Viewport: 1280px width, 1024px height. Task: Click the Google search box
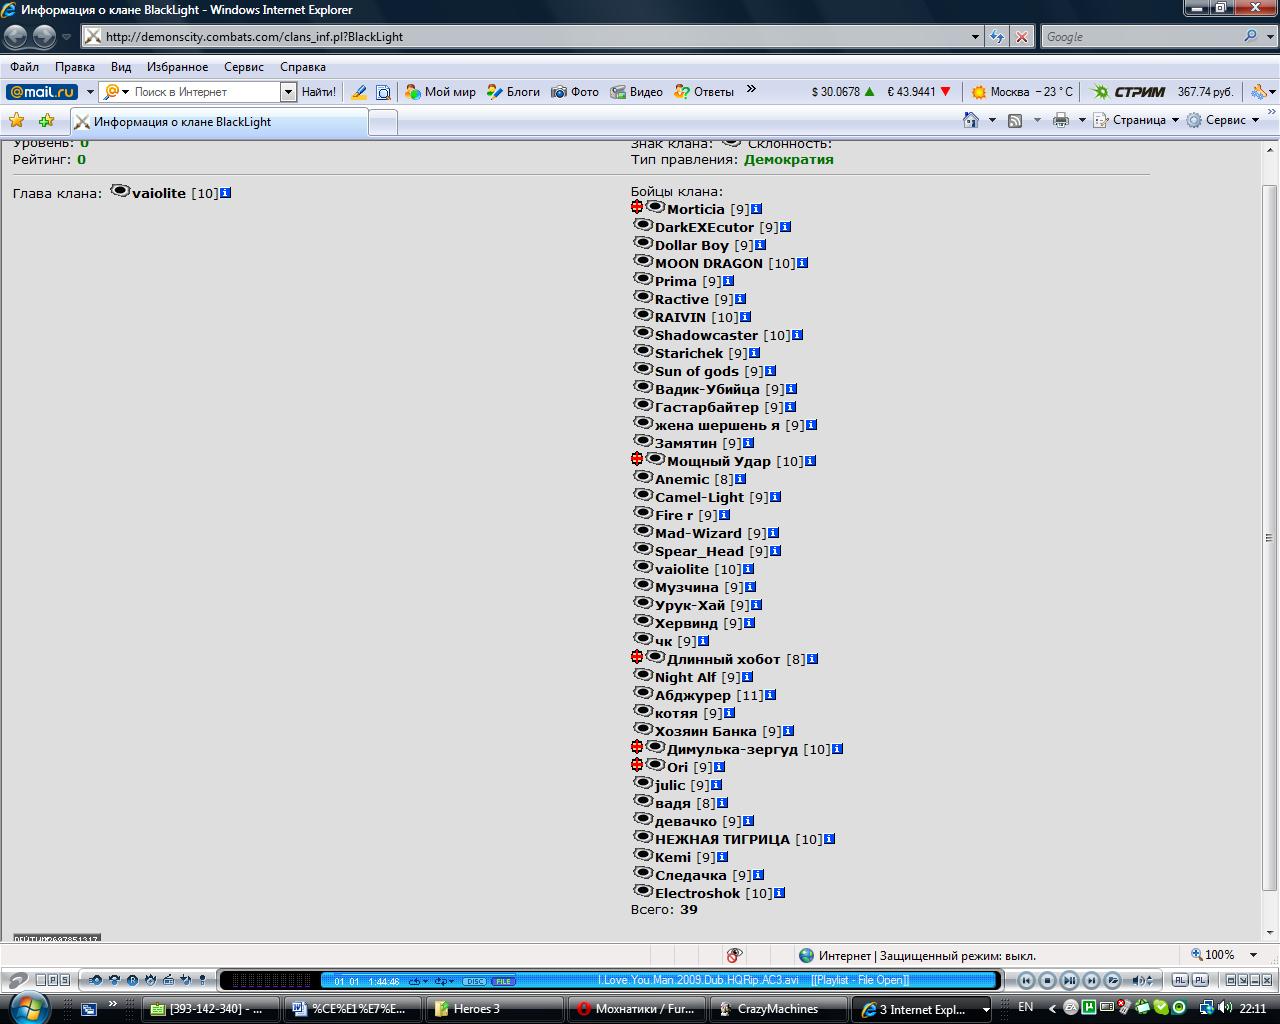1140,37
